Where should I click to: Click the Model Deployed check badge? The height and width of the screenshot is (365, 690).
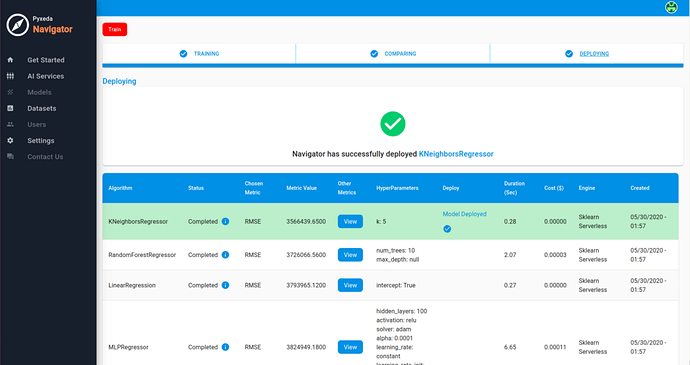coord(447,229)
